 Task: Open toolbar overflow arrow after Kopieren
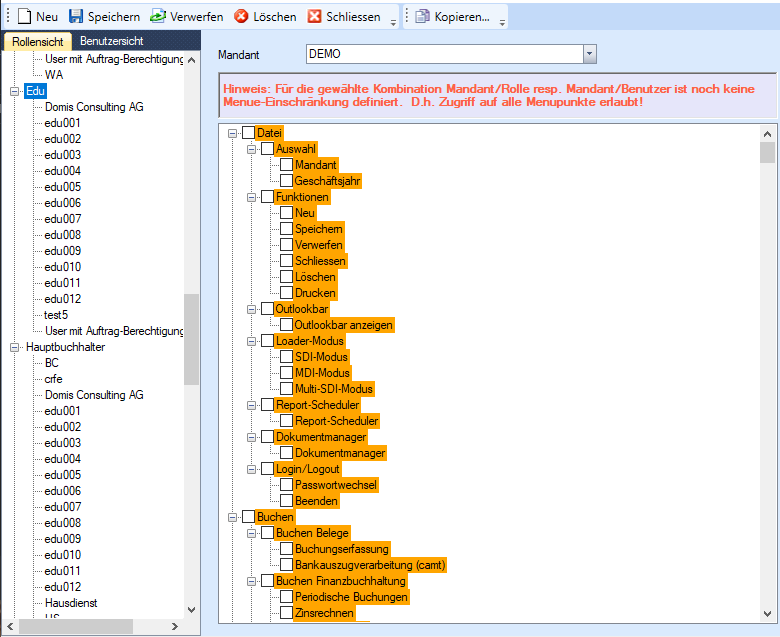pyautogui.click(x=502, y=20)
